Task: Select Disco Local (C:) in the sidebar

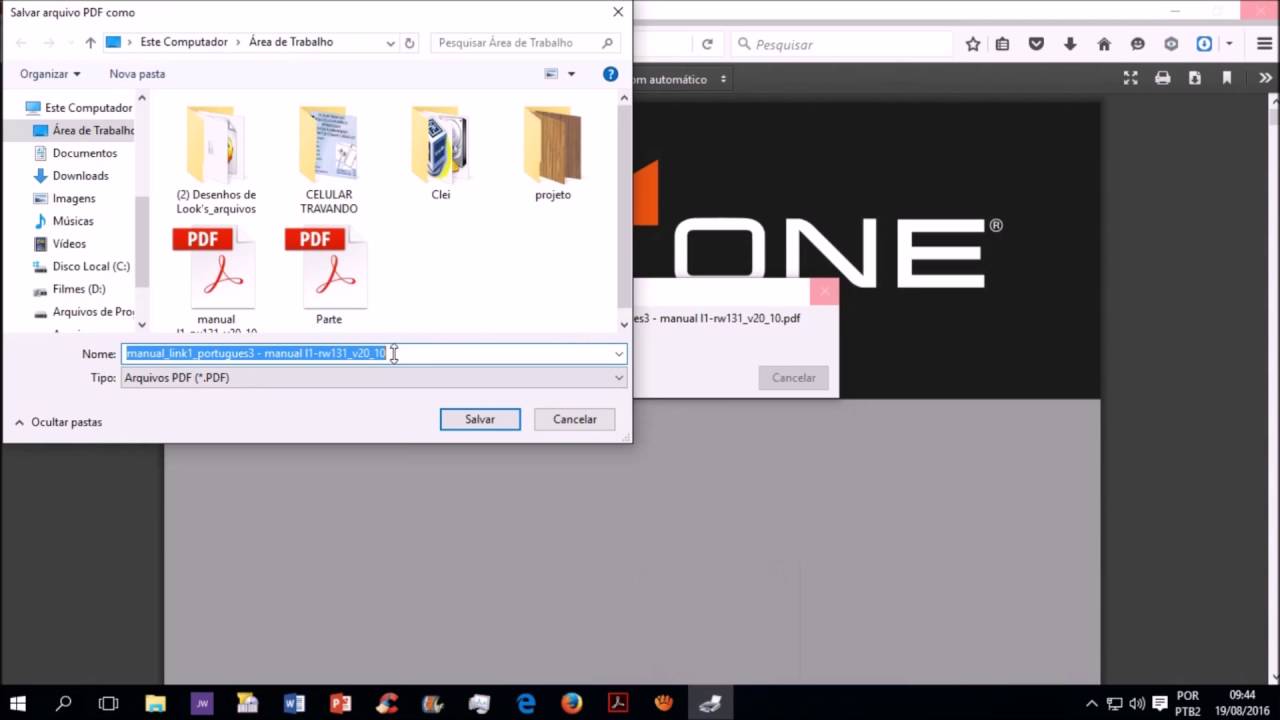Action: click(x=82, y=267)
